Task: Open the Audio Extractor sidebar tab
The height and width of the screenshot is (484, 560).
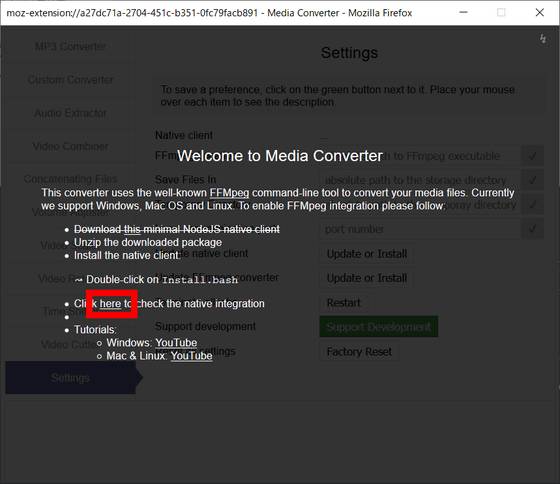Action: (x=70, y=113)
